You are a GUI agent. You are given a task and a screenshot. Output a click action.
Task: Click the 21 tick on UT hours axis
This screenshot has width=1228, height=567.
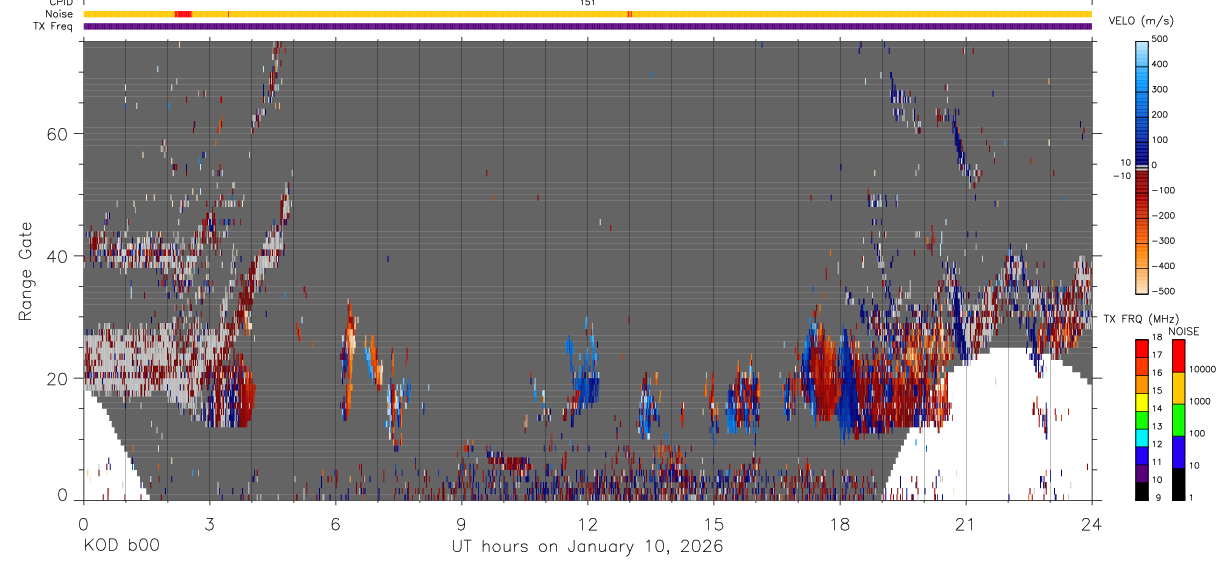[965, 523]
